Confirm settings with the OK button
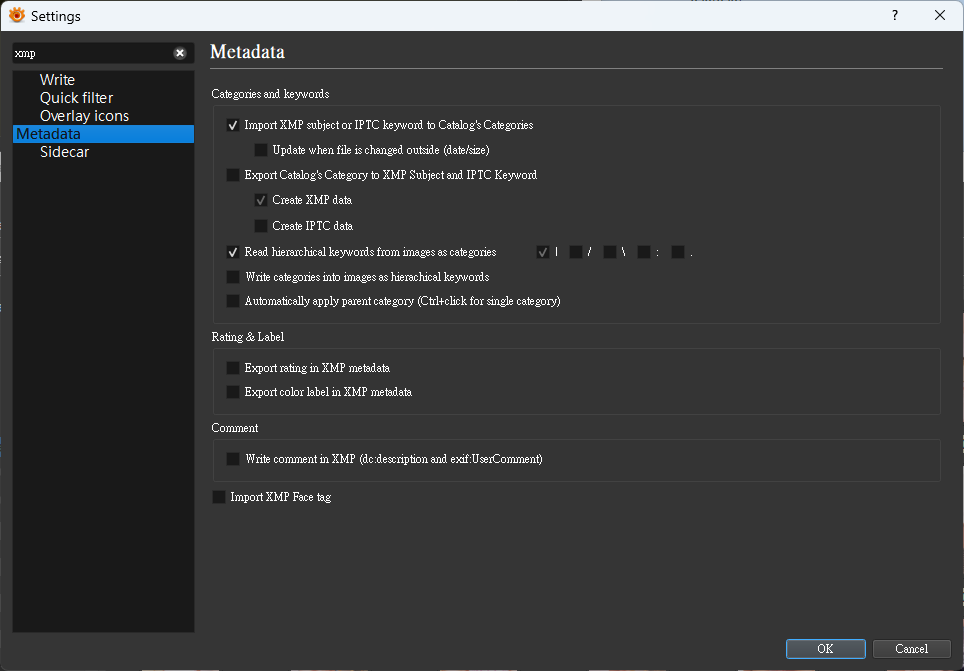 click(x=825, y=649)
